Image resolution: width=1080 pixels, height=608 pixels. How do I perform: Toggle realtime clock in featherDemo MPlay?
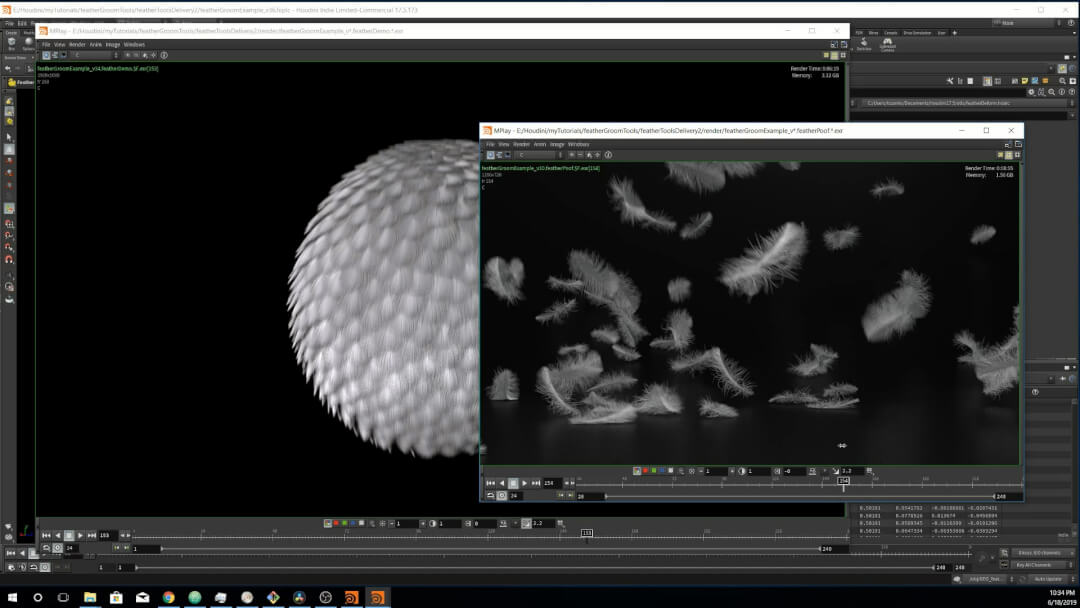tap(58, 548)
